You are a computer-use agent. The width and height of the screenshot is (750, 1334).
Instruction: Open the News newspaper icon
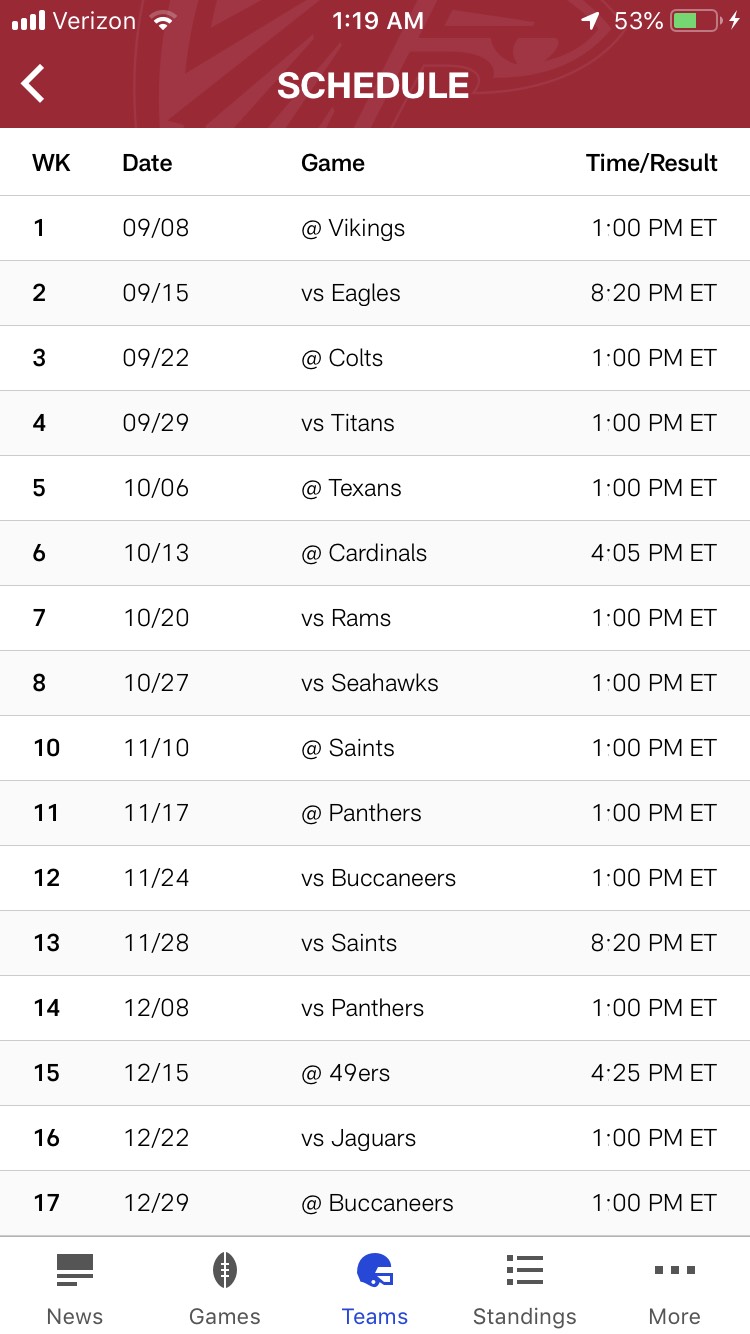point(75,1270)
